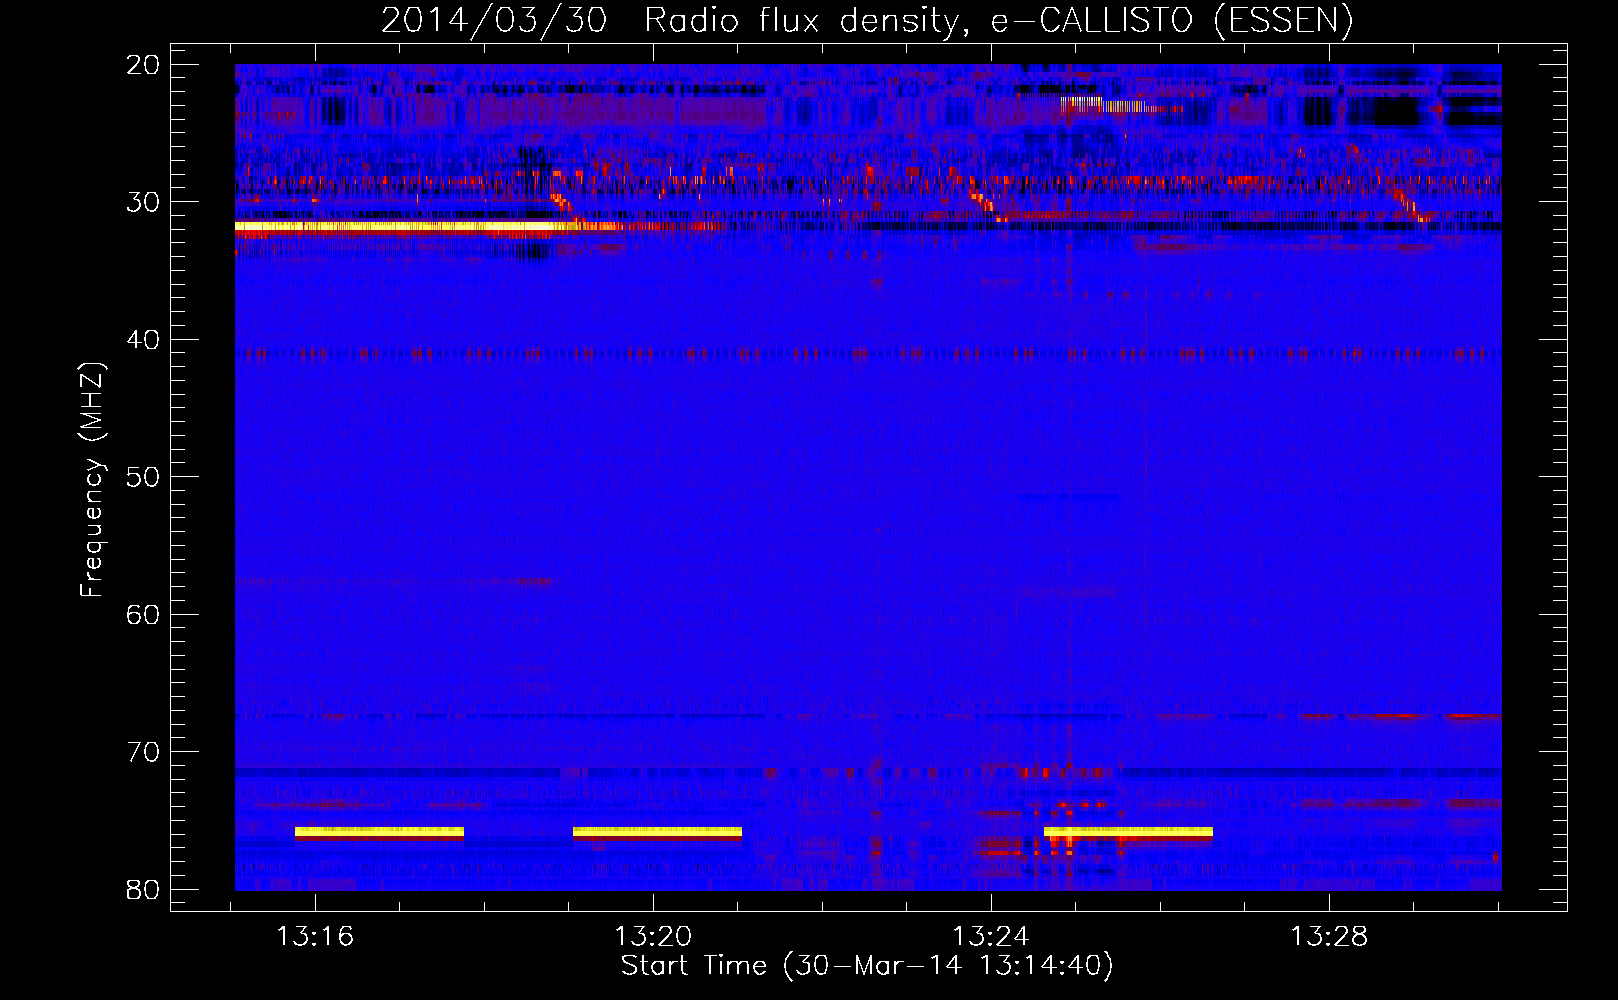Click the 70 frequency tick label
The width and height of the screenshot is (1618, 1000).
[144, 752]
